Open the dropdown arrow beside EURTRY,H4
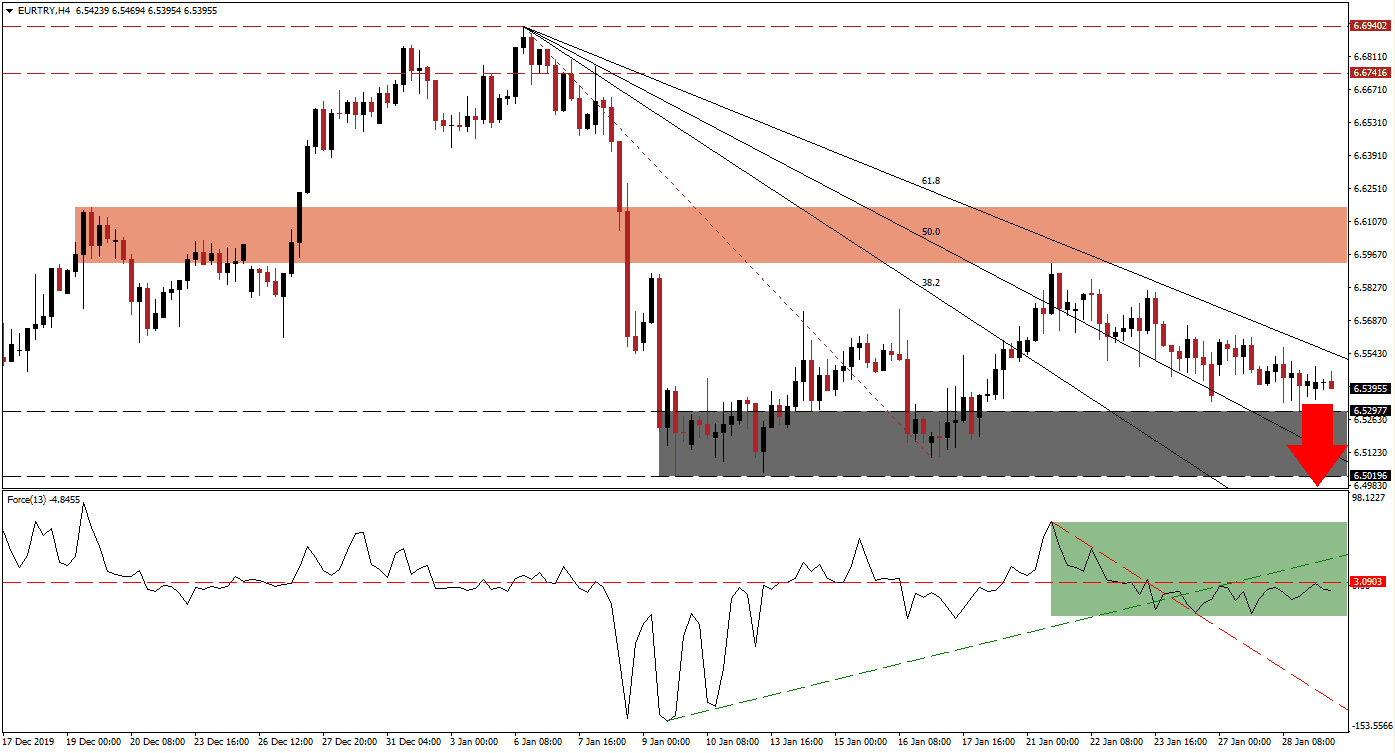This screenshot has height=753, width=1395. point(9,8)
